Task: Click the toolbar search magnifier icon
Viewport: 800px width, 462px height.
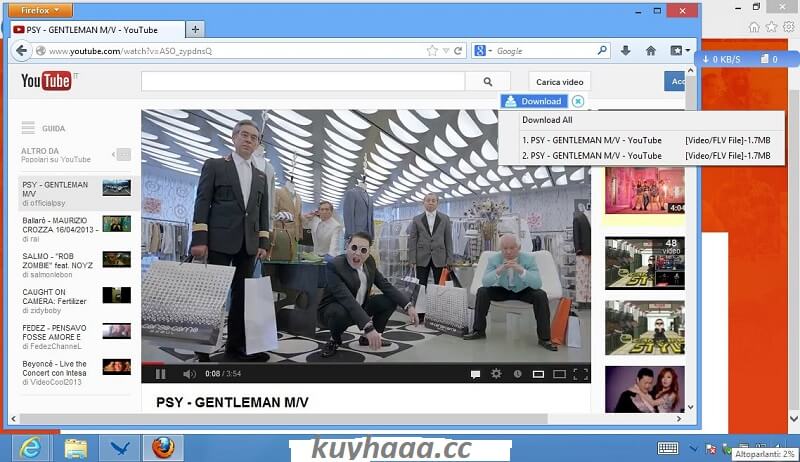Action: 602,50
